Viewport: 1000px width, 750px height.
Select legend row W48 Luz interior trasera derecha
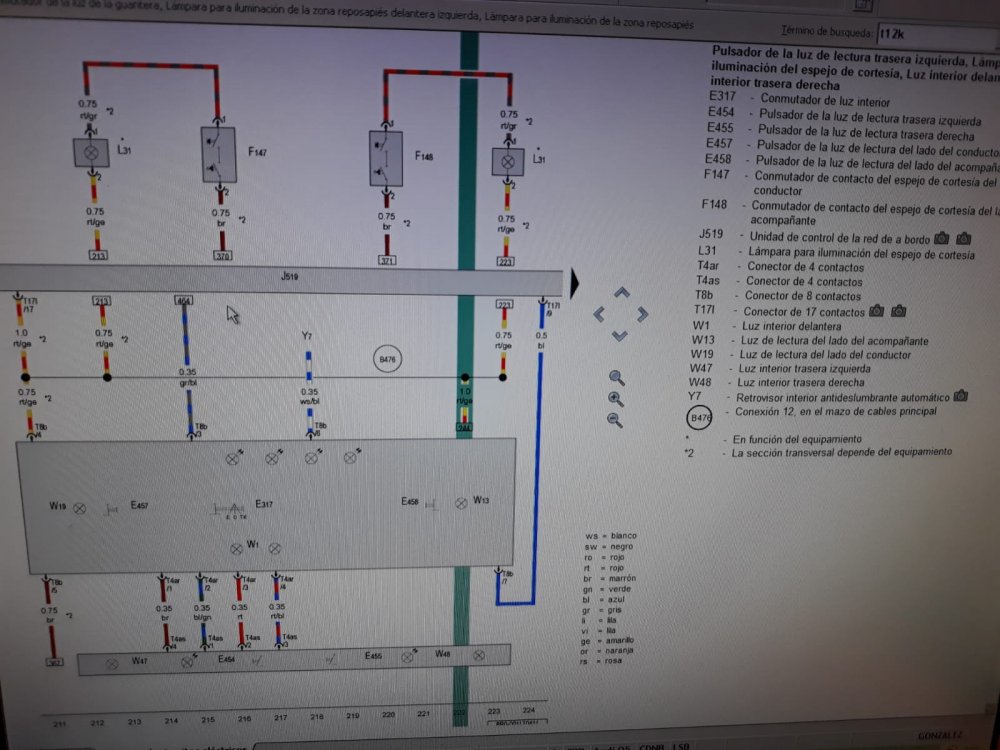coord(776,382)
